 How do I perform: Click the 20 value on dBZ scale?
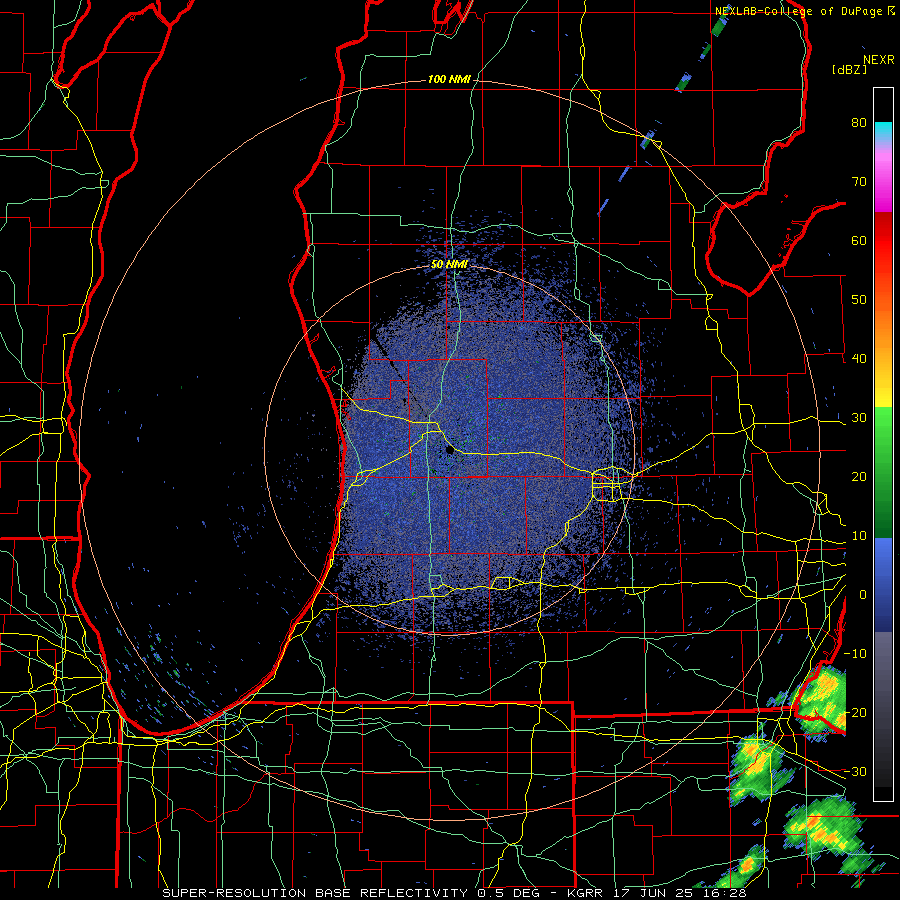(859, 477)
